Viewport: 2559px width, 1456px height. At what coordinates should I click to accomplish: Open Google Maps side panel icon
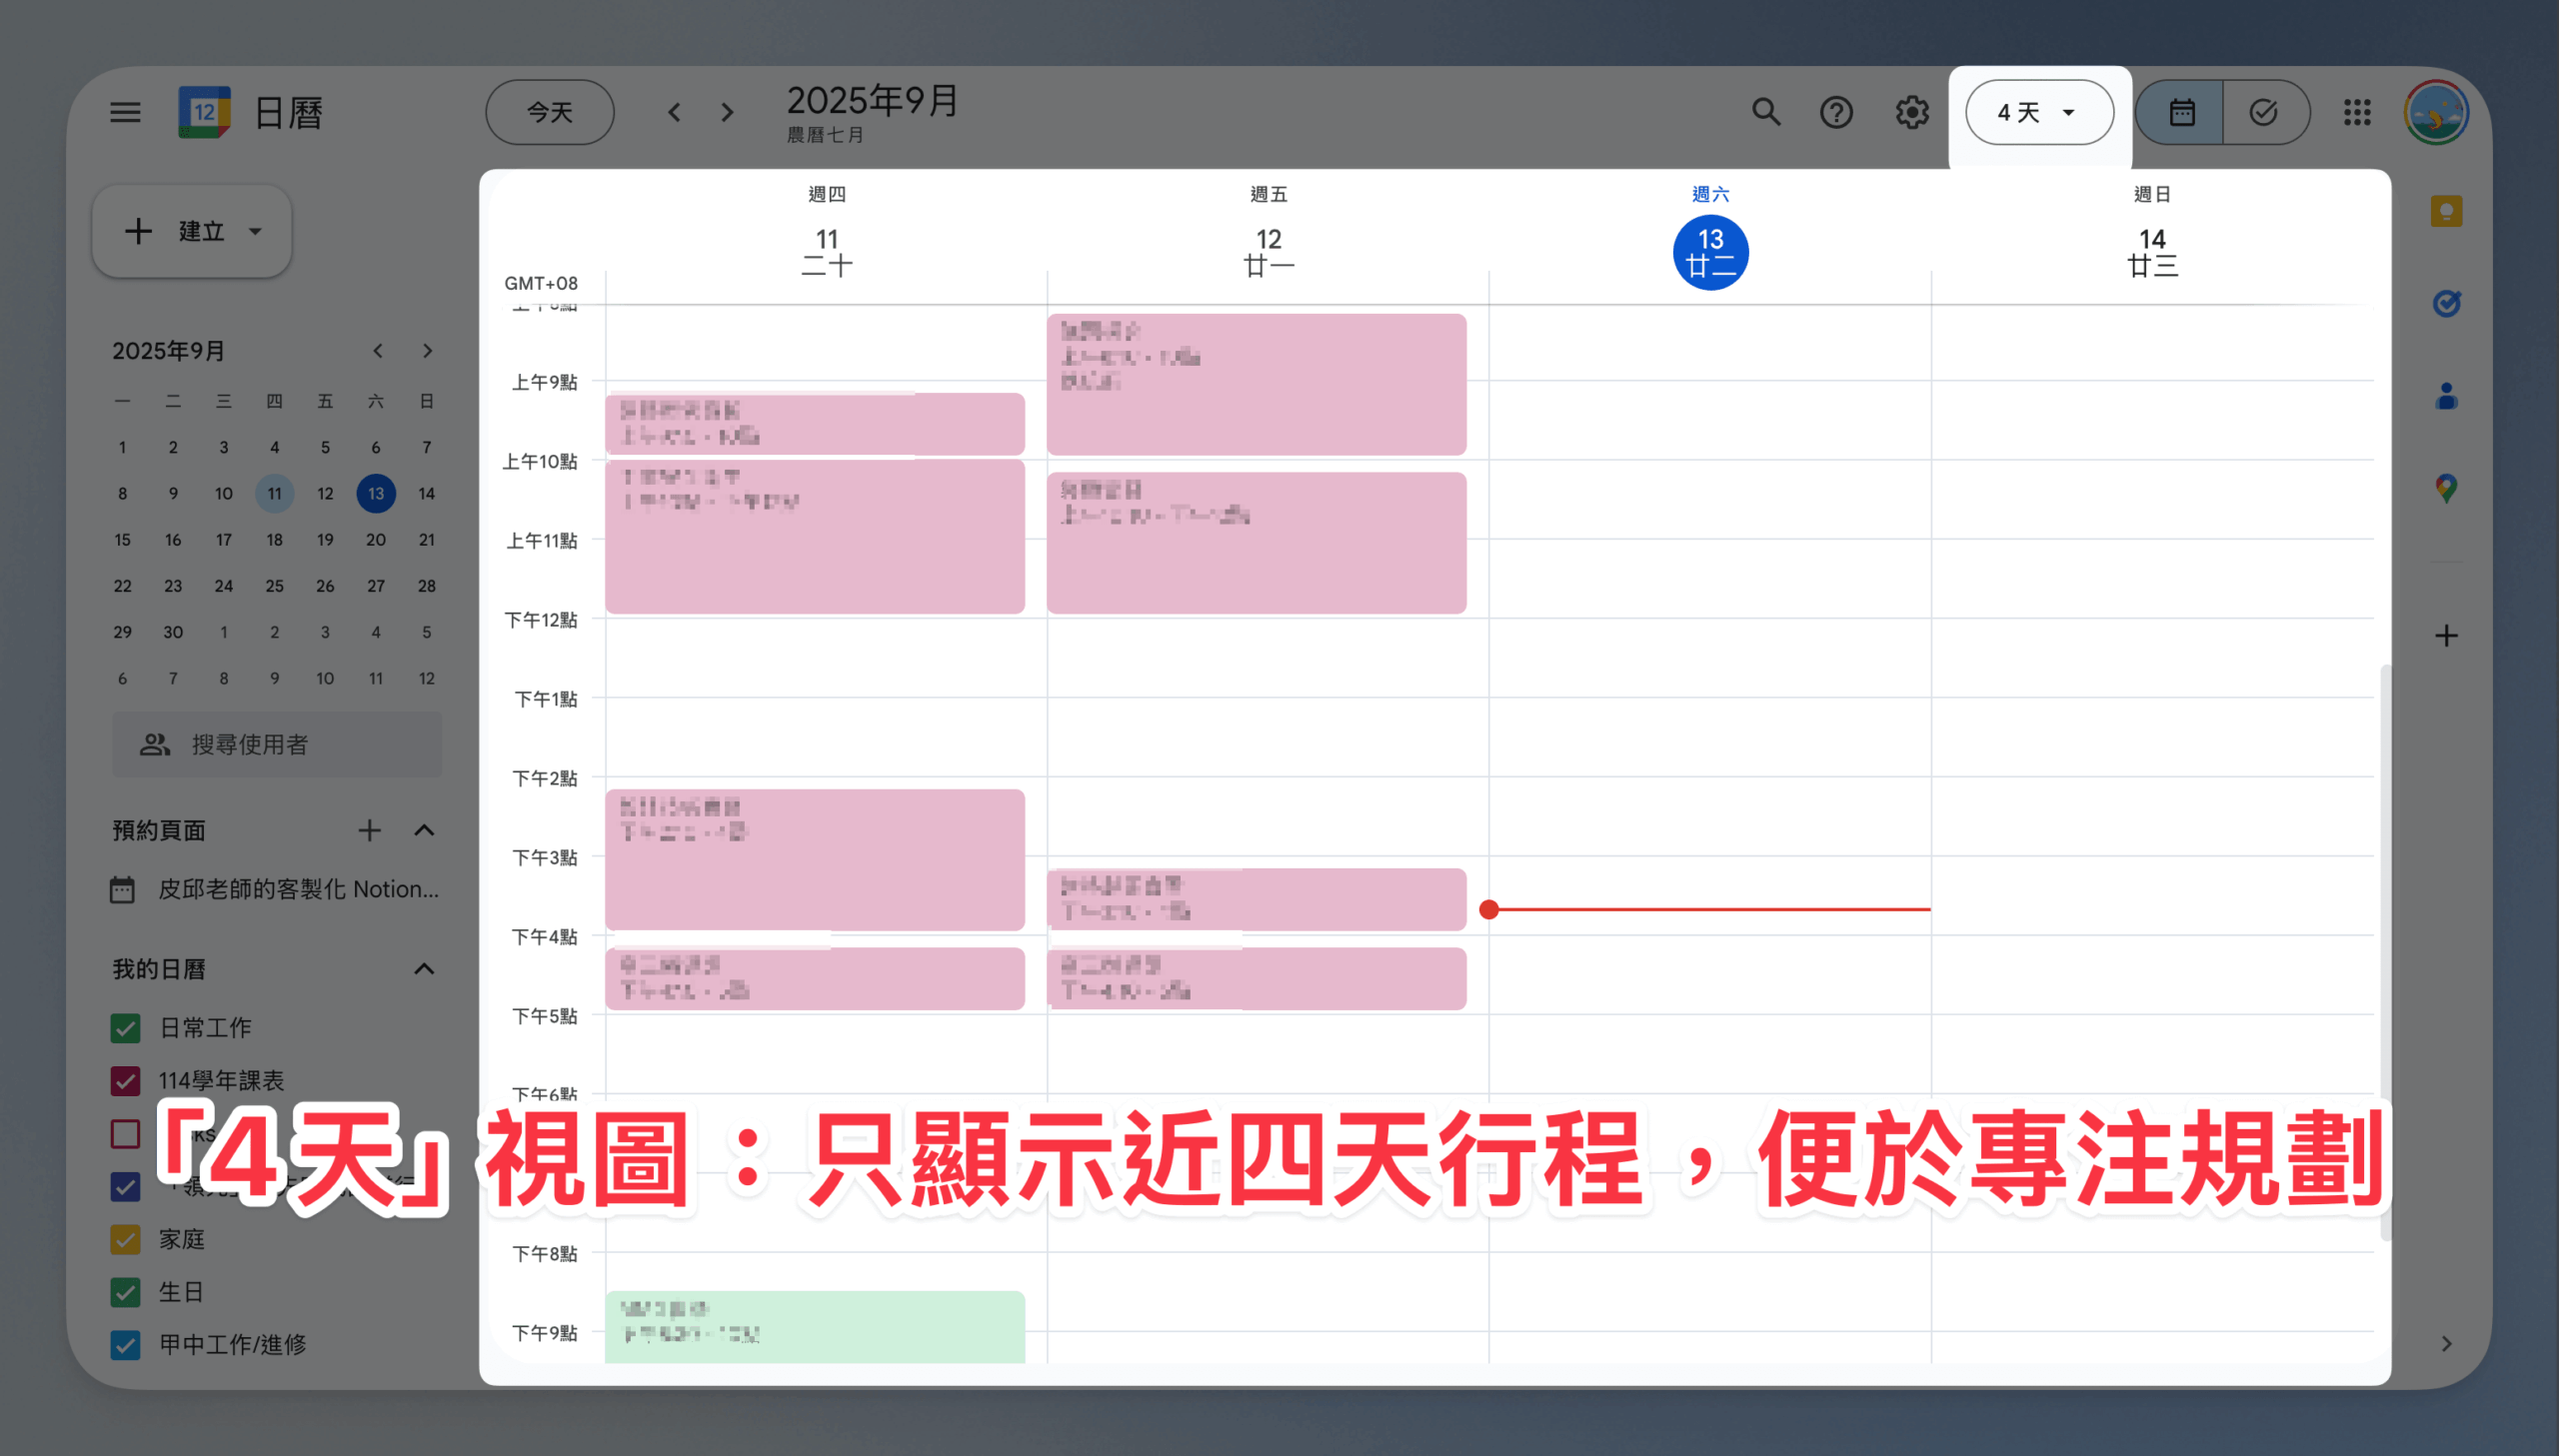2446,488
